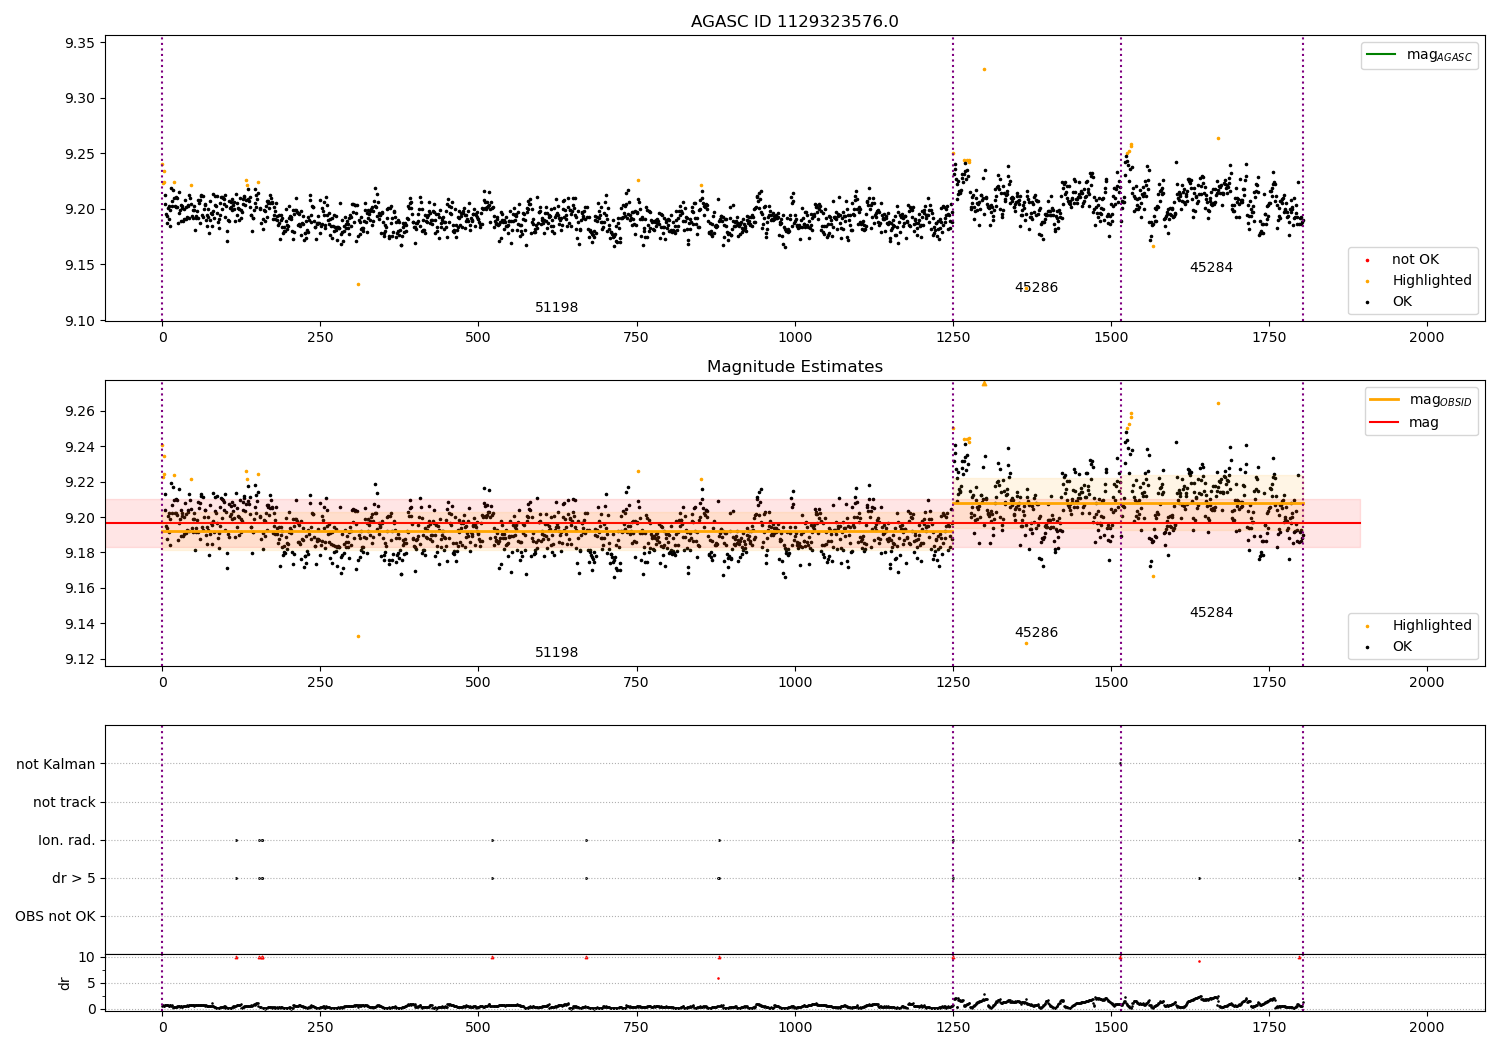Image resolution: width=1500 pixels, height=1050 pixels.
Task: Click the 'AGASC ID 1129323576.0' plot title
Action: [794, 22]
